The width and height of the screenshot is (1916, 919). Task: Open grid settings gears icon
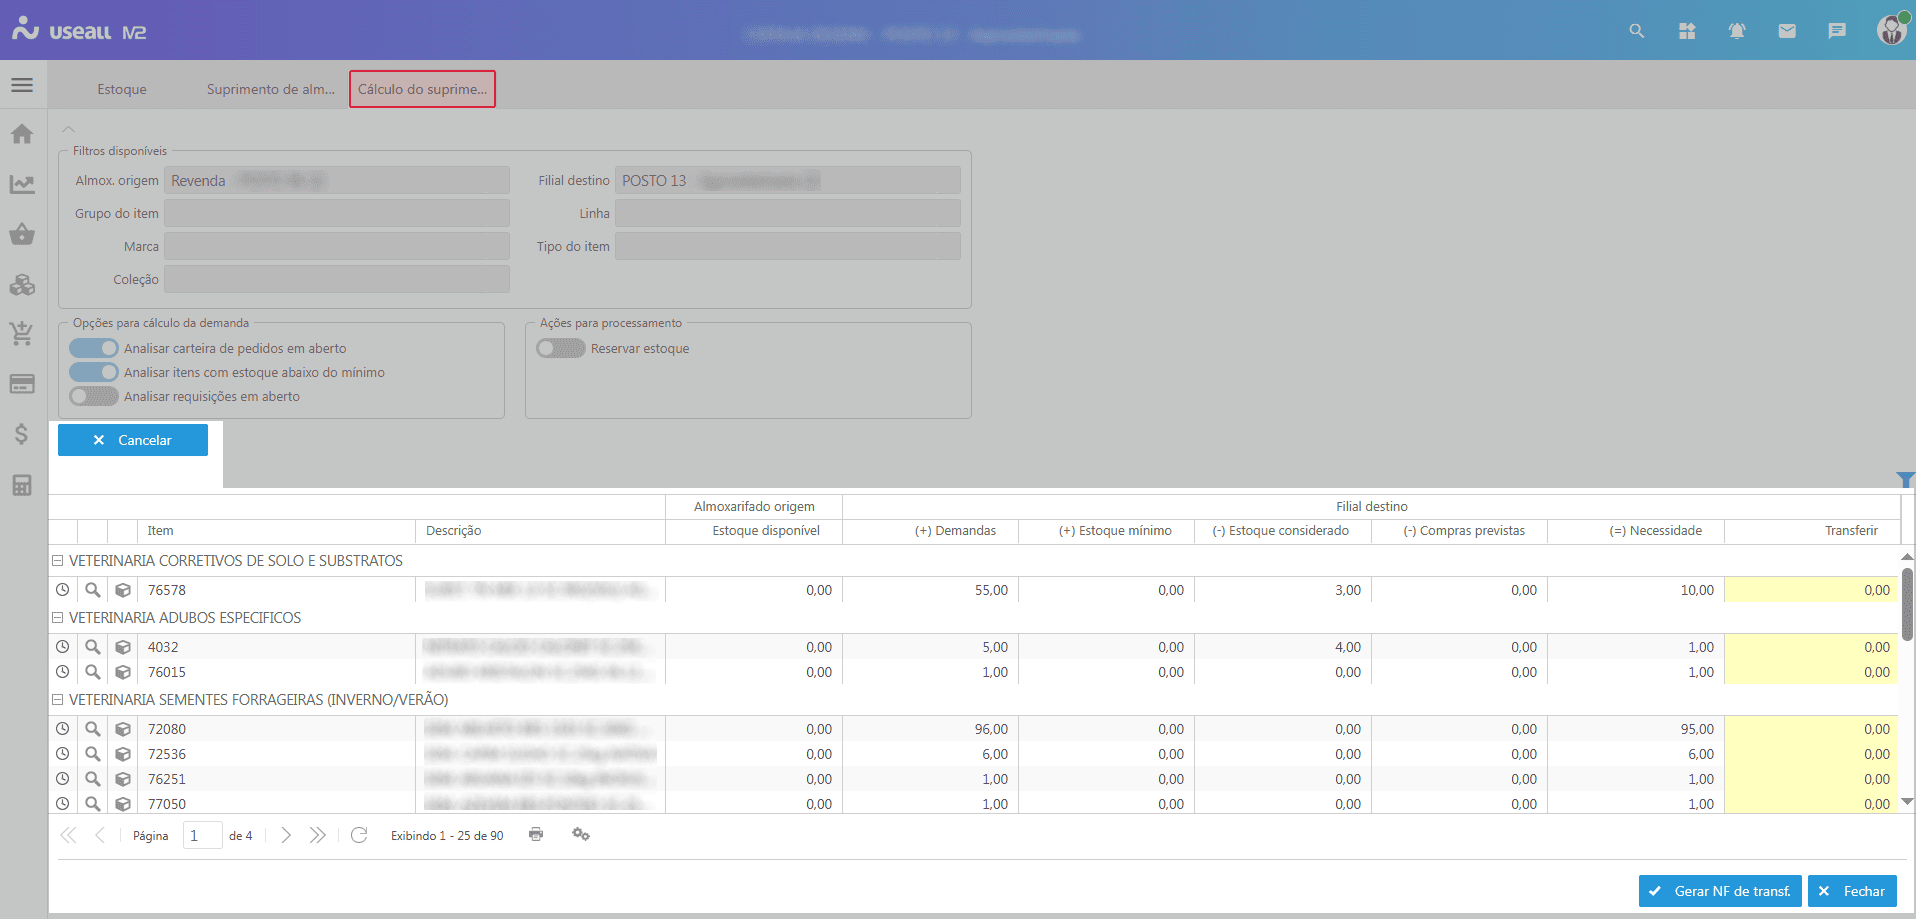(x=581, y=834)
